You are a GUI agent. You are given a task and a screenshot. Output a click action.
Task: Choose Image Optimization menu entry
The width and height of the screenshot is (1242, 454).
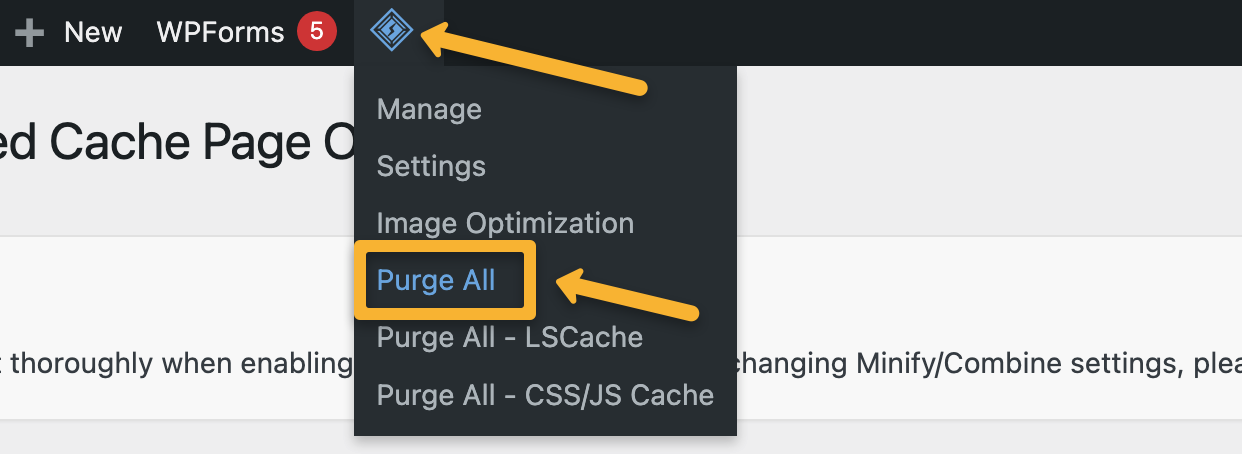pos(505,223)
